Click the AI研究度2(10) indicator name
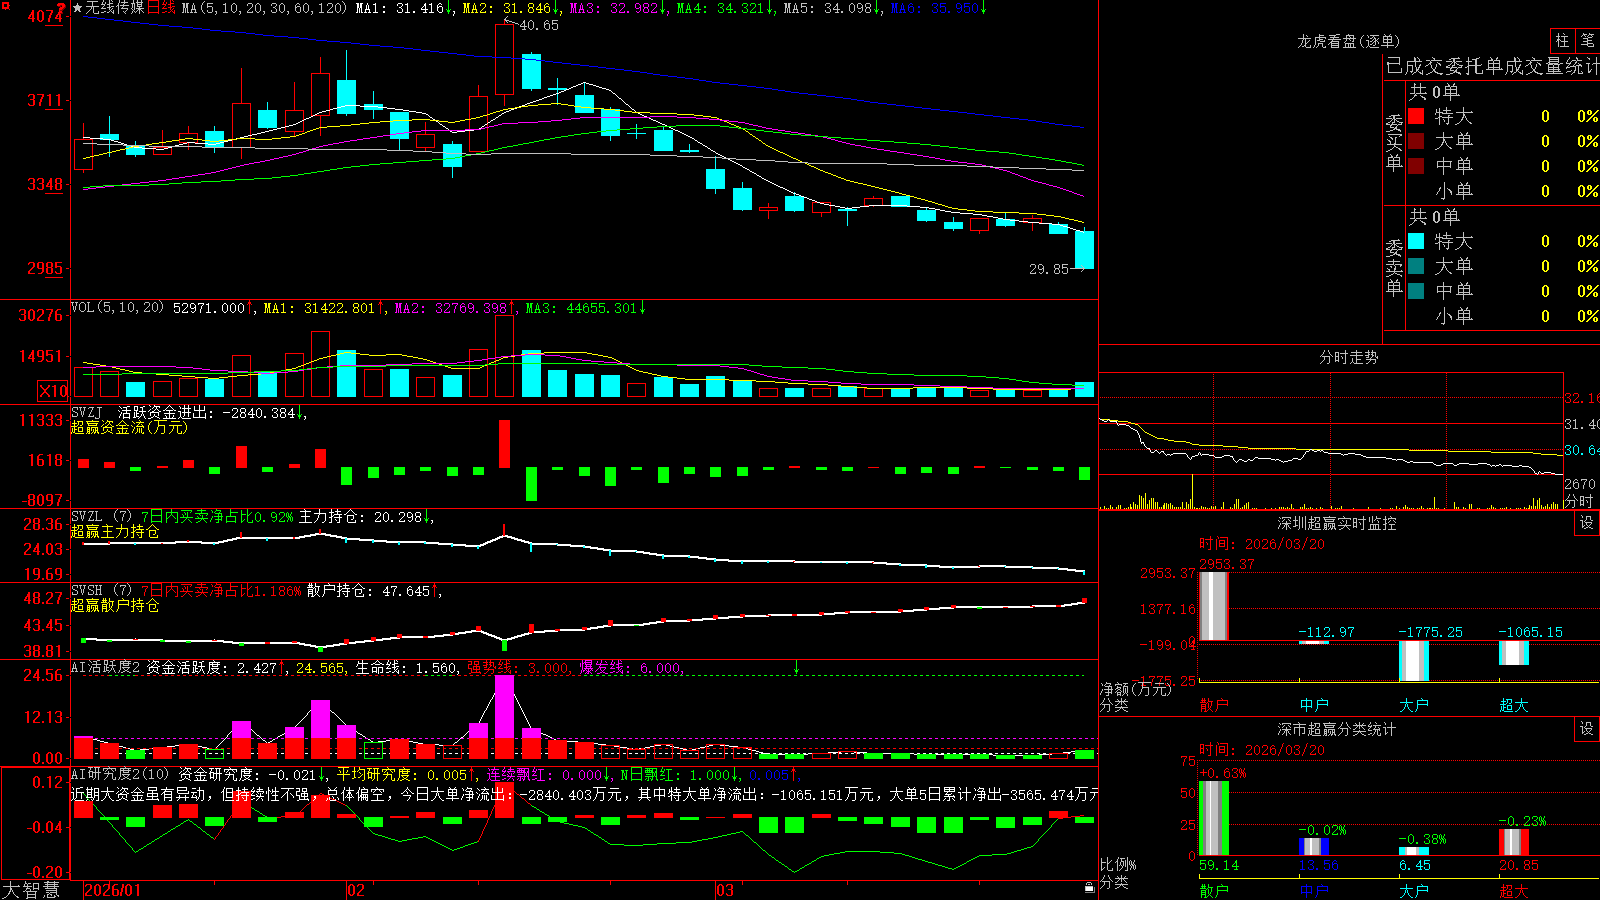The height and width of the screenshot is (900, 1600). 120,774
